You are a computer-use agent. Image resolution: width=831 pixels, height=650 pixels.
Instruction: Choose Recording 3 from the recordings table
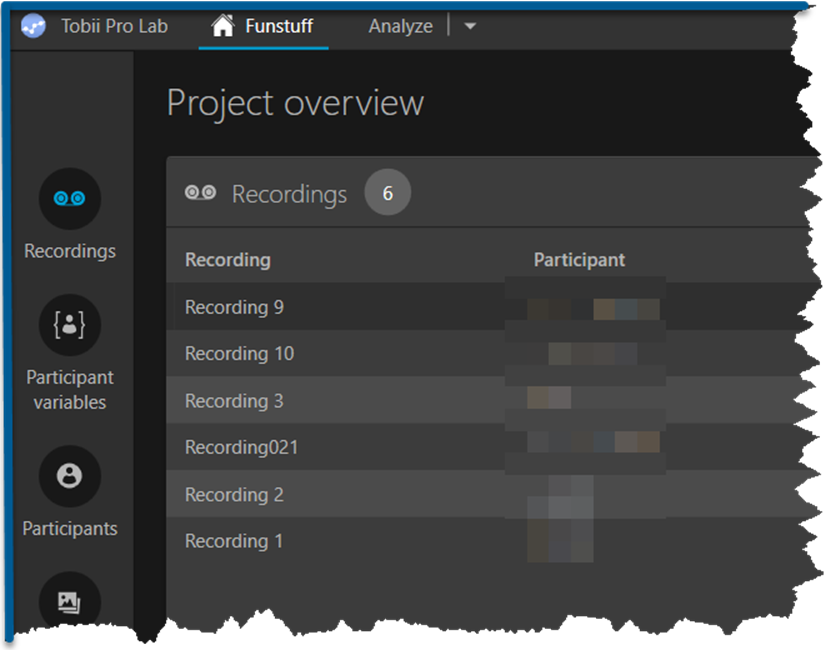[x=234, y=401]
